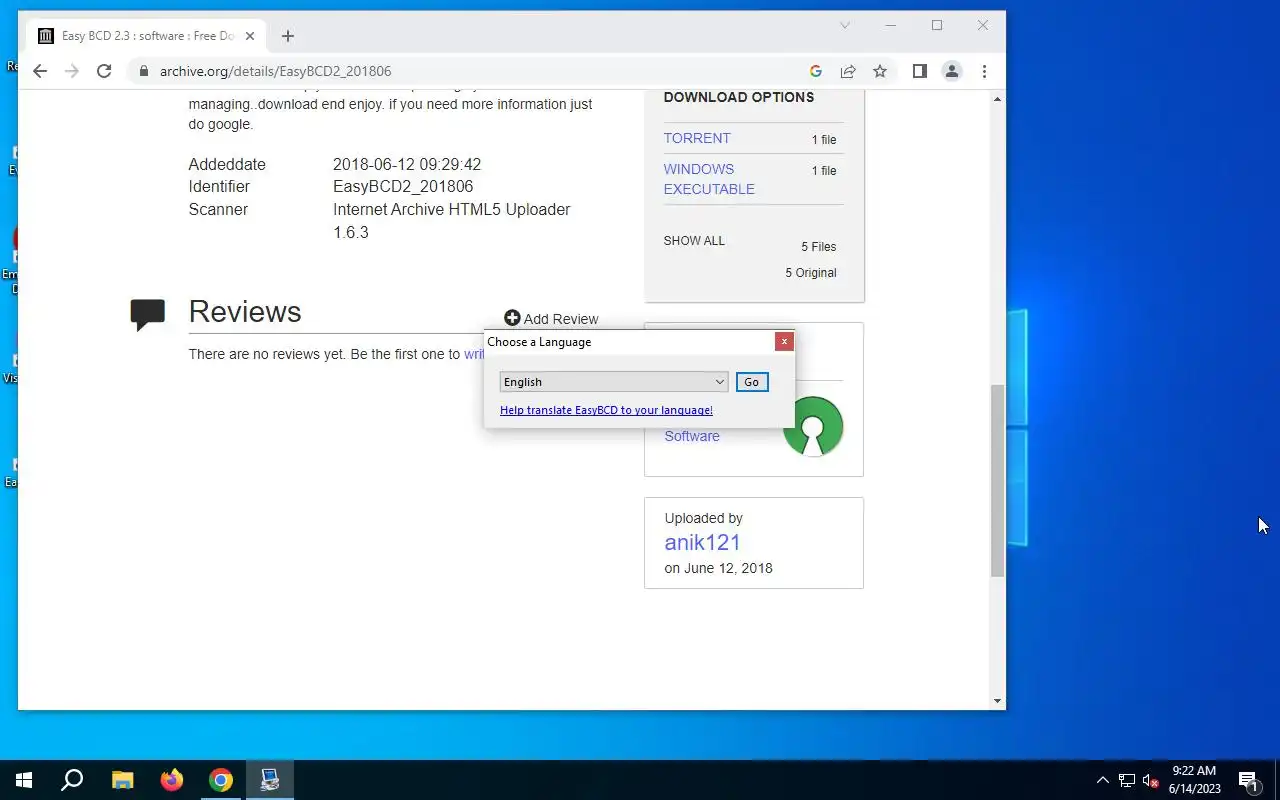
Task: Open Chrome three-dot menu
Action: pos(984,71)
